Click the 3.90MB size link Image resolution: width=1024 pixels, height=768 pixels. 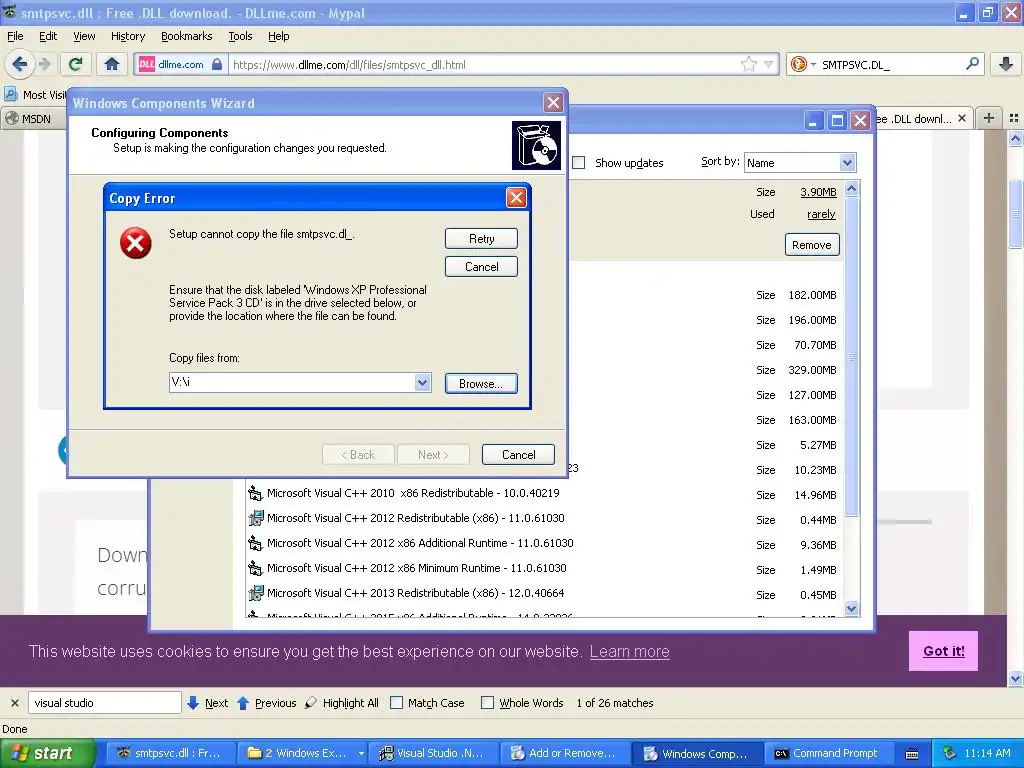coord(818,192)
